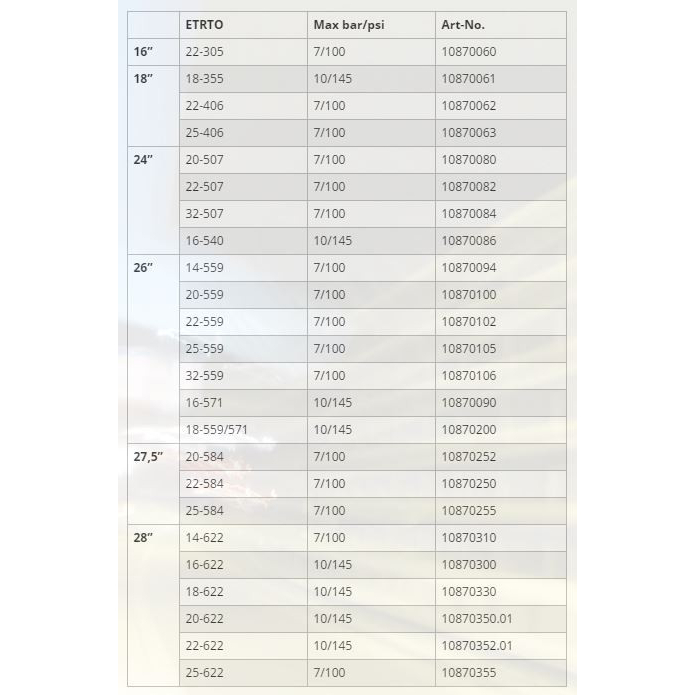Screen dimensions: 695x695
Task: Click article number 10870255
Action: point(469,511)
